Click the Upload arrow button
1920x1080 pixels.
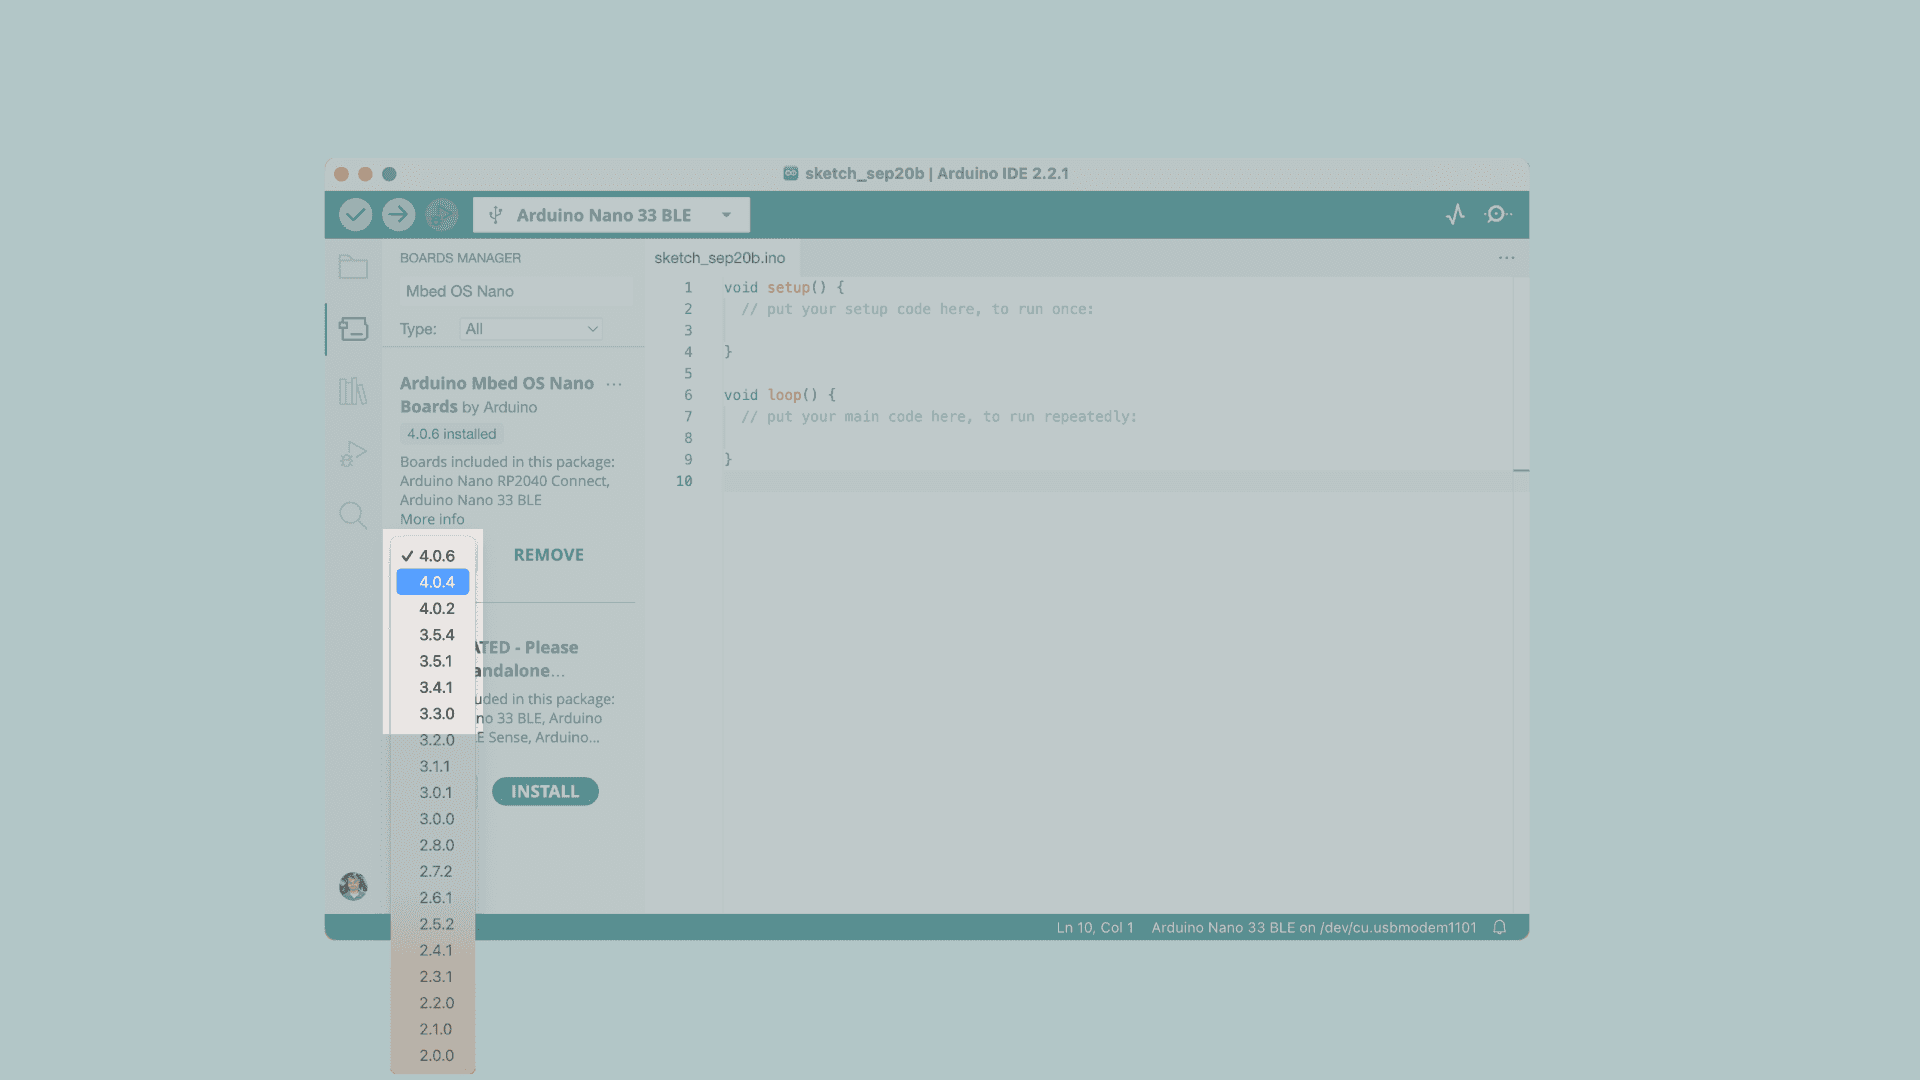point(398,214)
